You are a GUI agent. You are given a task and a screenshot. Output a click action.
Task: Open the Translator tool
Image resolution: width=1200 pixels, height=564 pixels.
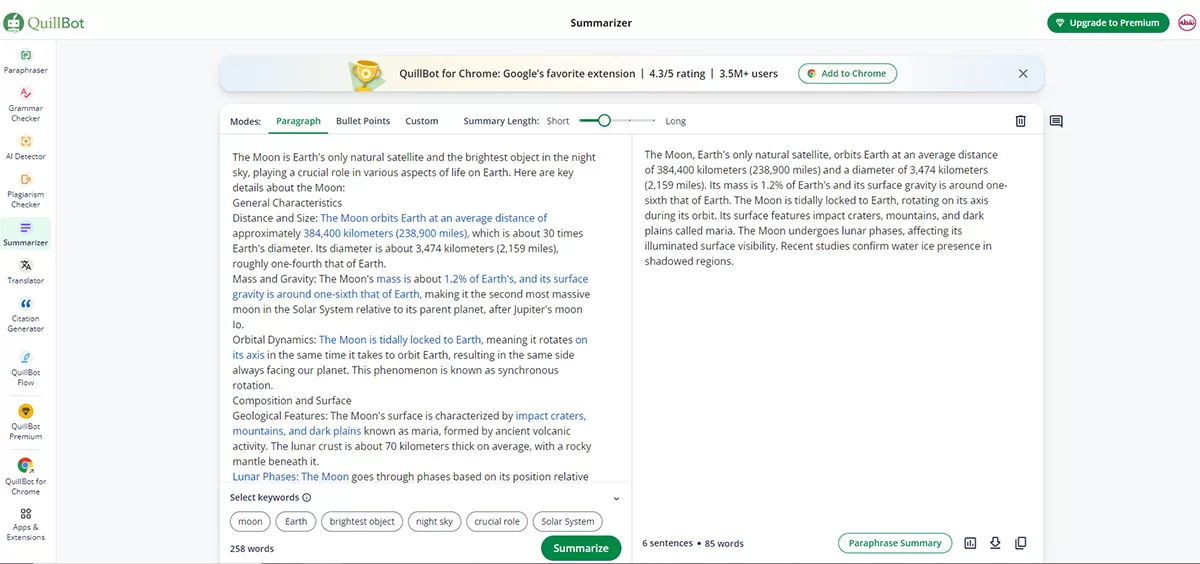(26, 272)
